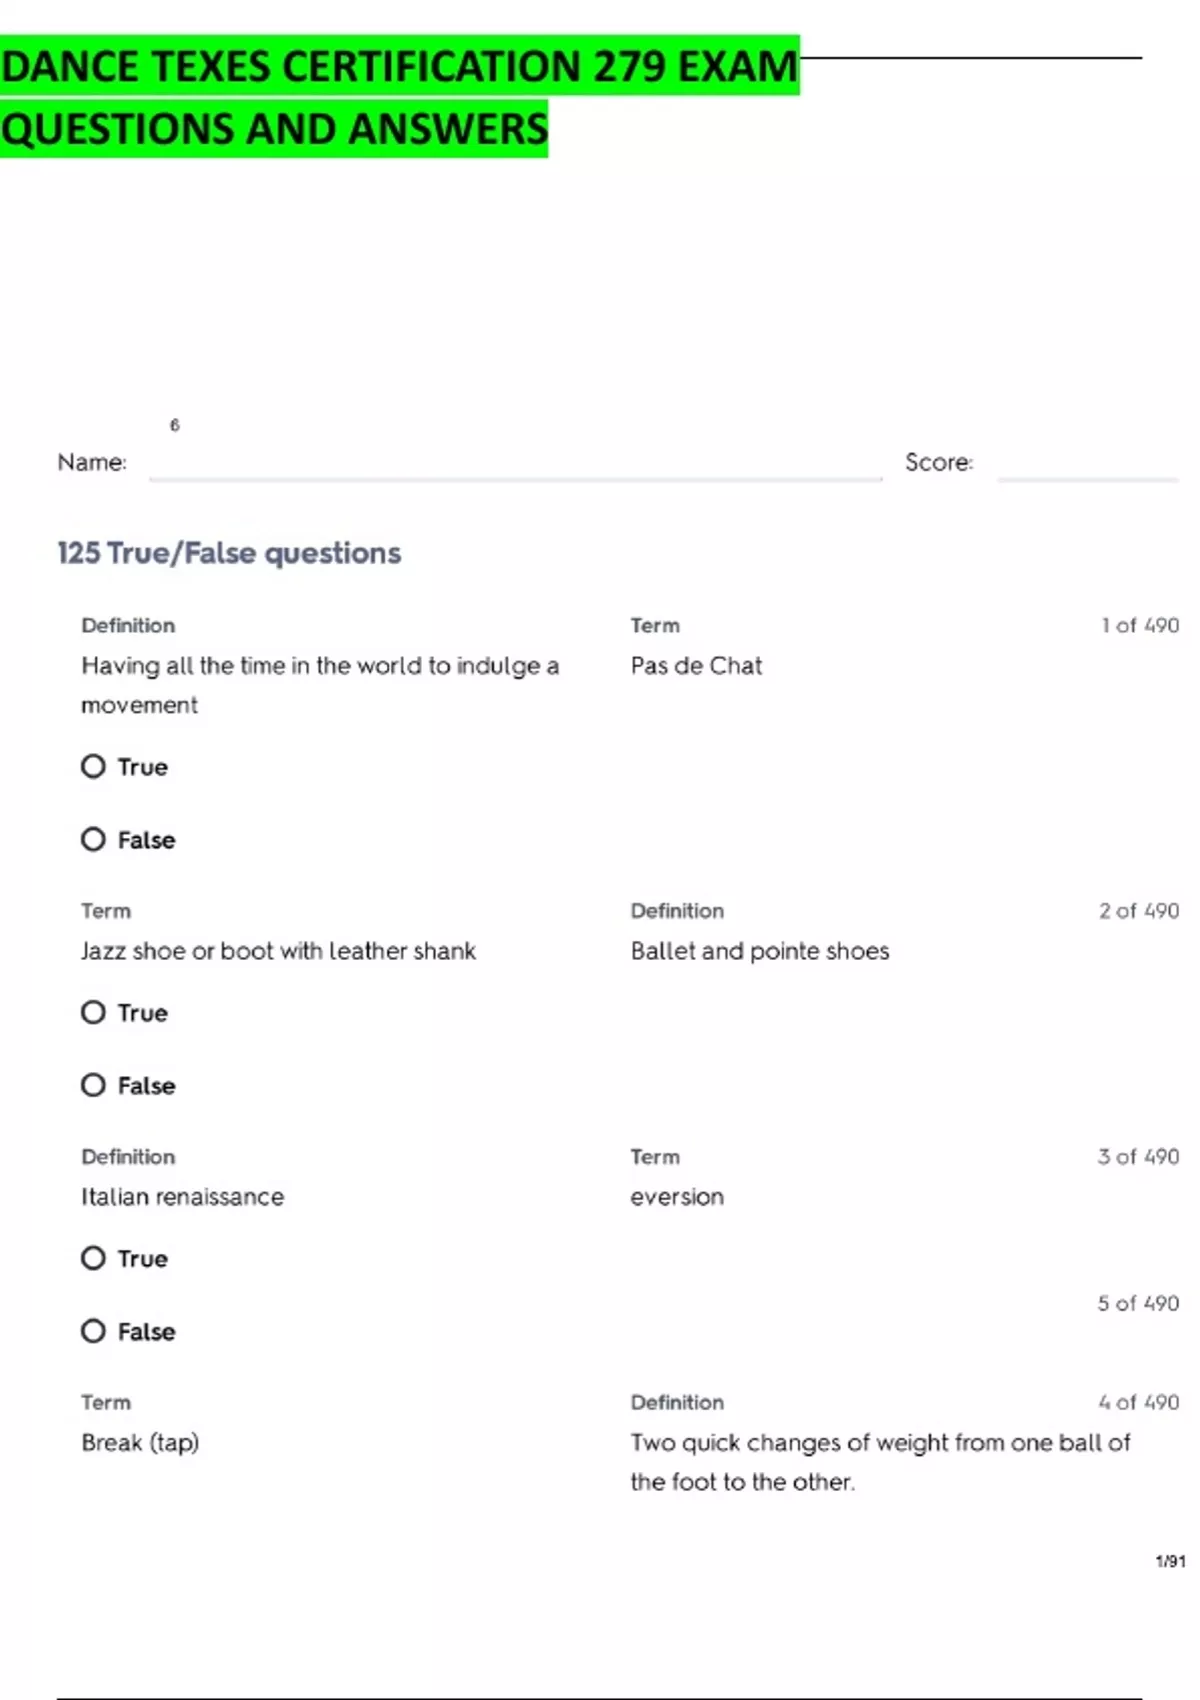Click the "Jazz shoe or boot with leather shank" text
Screen dimensions: 1200x1700
pos(278,951)
